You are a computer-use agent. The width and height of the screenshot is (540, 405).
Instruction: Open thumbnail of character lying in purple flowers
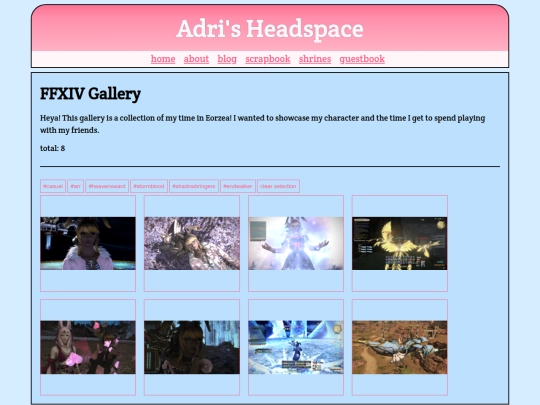pos(192,243)
